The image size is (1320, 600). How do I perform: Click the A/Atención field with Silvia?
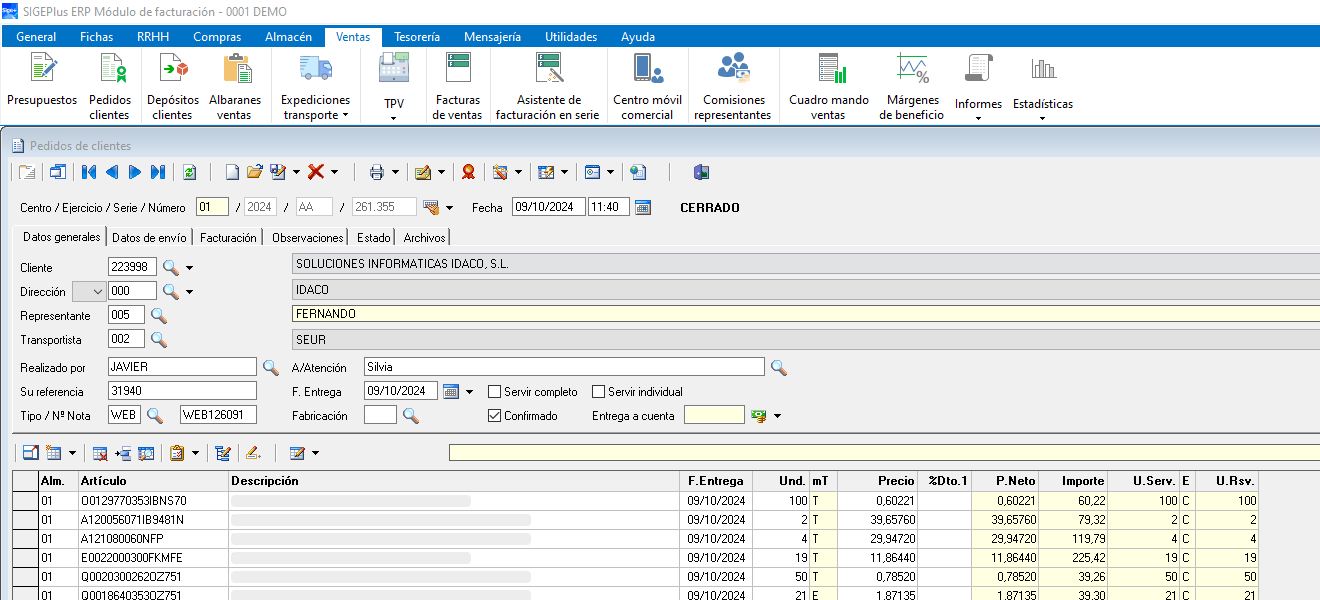tap(564, 367)
